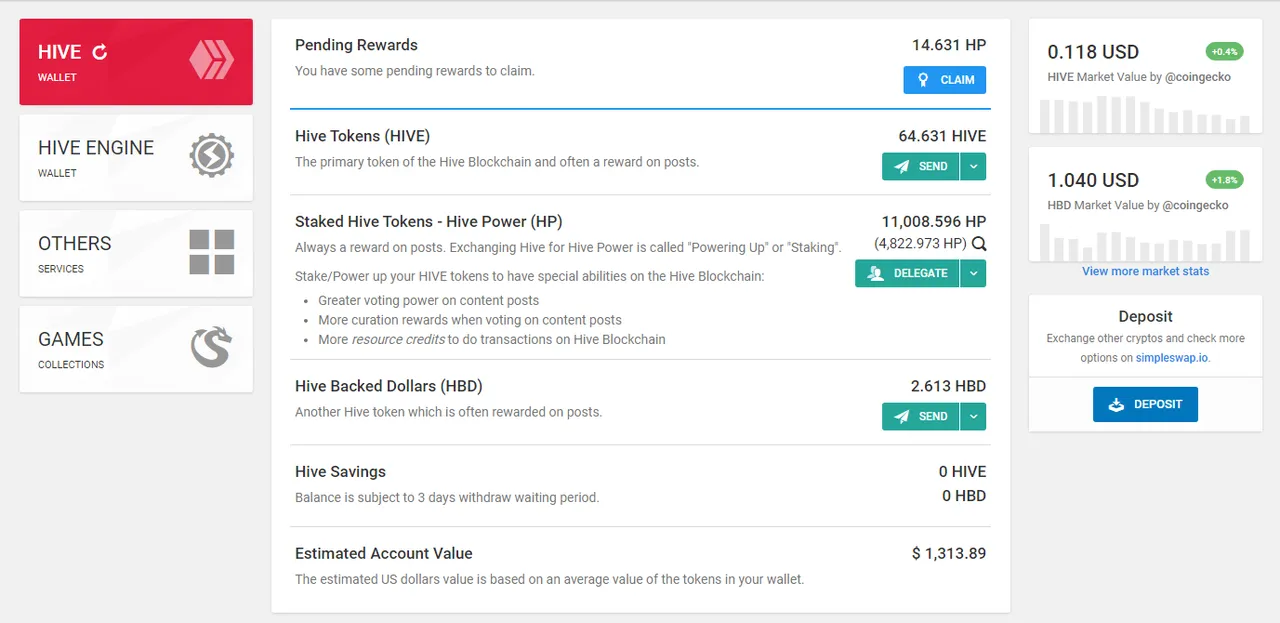The height and width of the screenshot is (623, 1280).
Task: Click the DEPOSIT button
Action: 1145,404
